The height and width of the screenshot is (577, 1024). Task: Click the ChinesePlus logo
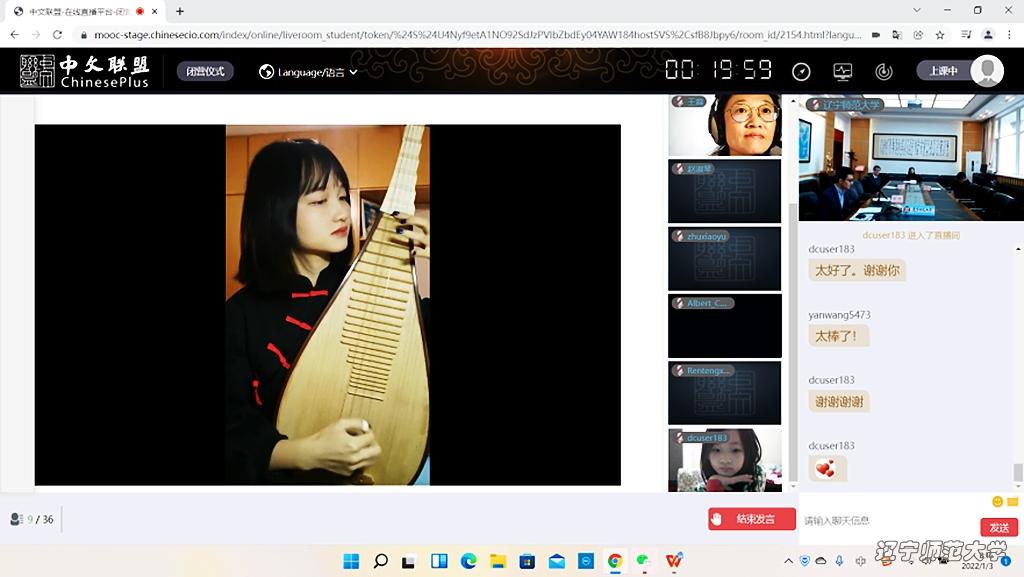click(x=84, y=71)
